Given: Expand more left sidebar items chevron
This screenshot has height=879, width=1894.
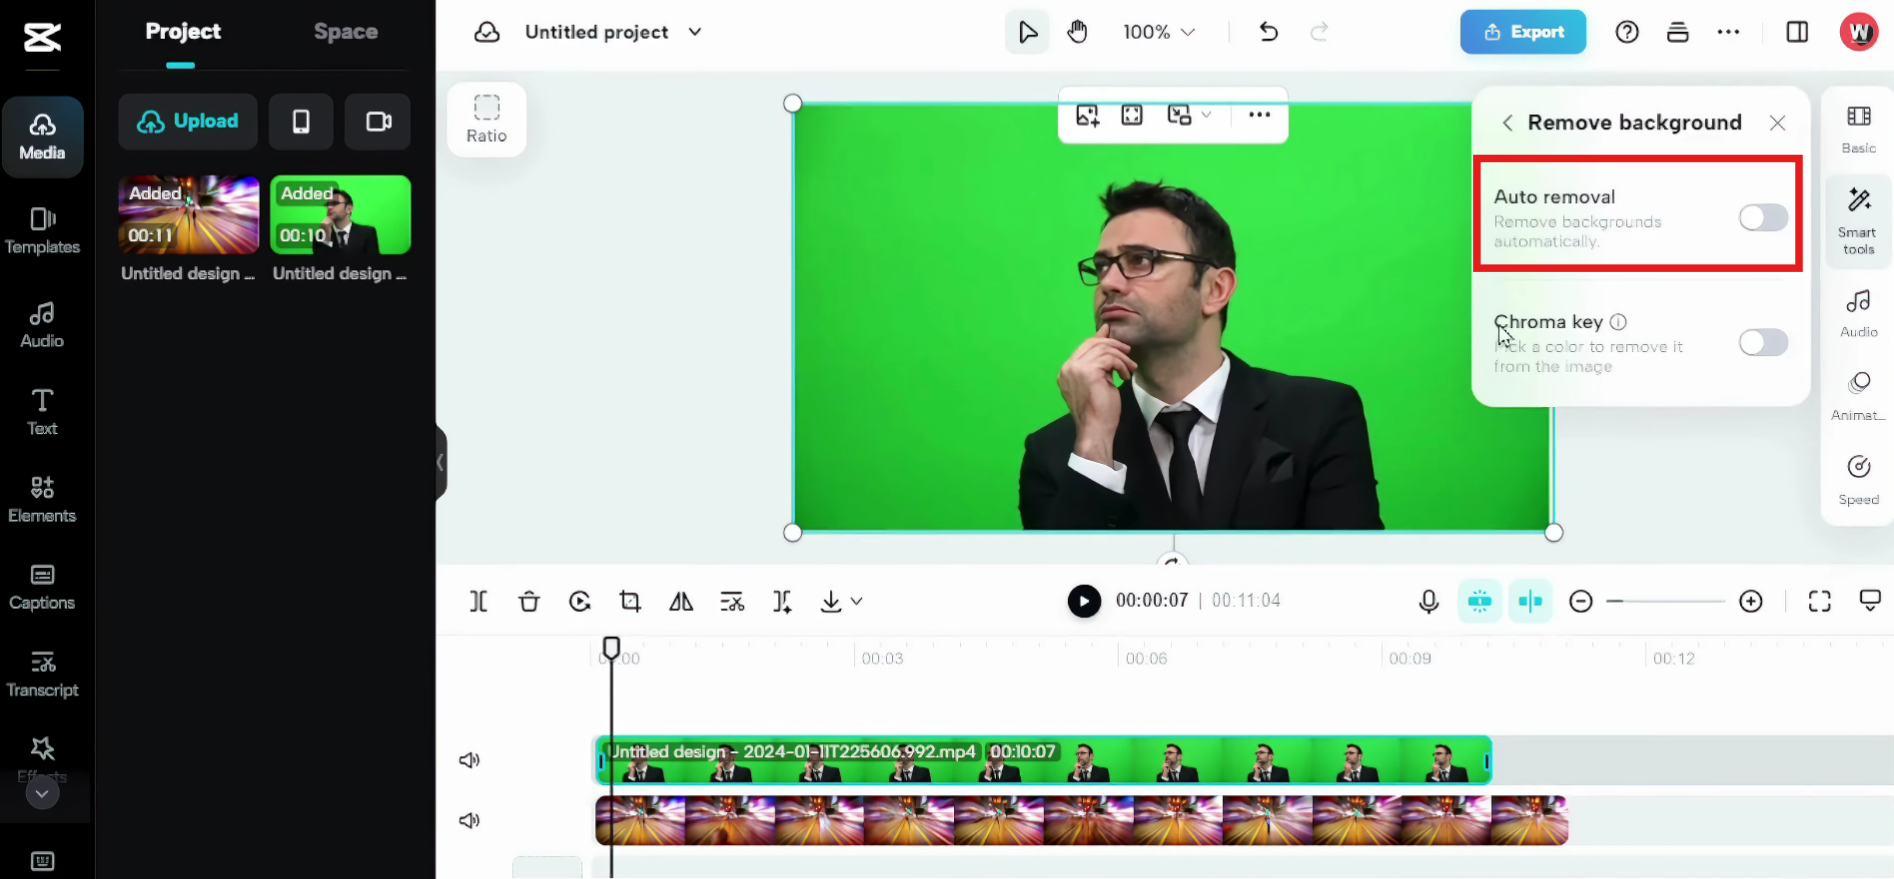Looking at the screenshot, I should 42,794.
